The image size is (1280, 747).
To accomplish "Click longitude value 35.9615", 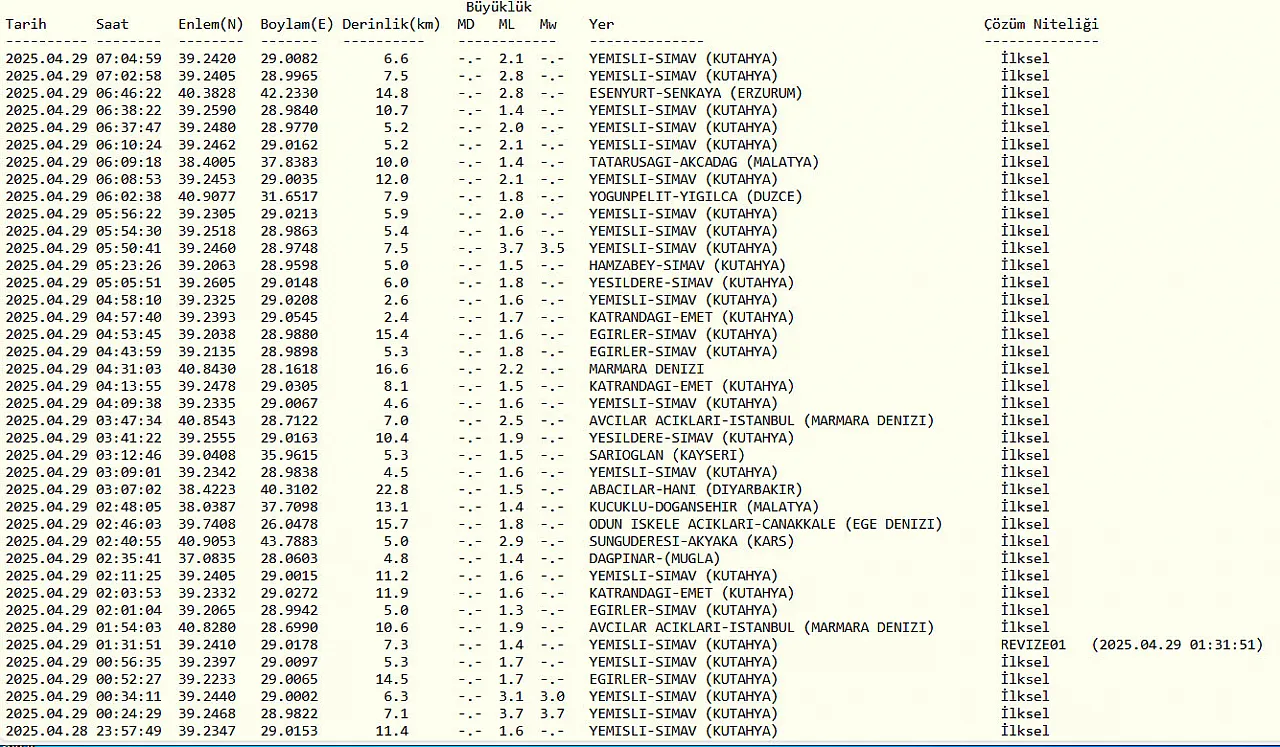I will [x=289, y=455].
